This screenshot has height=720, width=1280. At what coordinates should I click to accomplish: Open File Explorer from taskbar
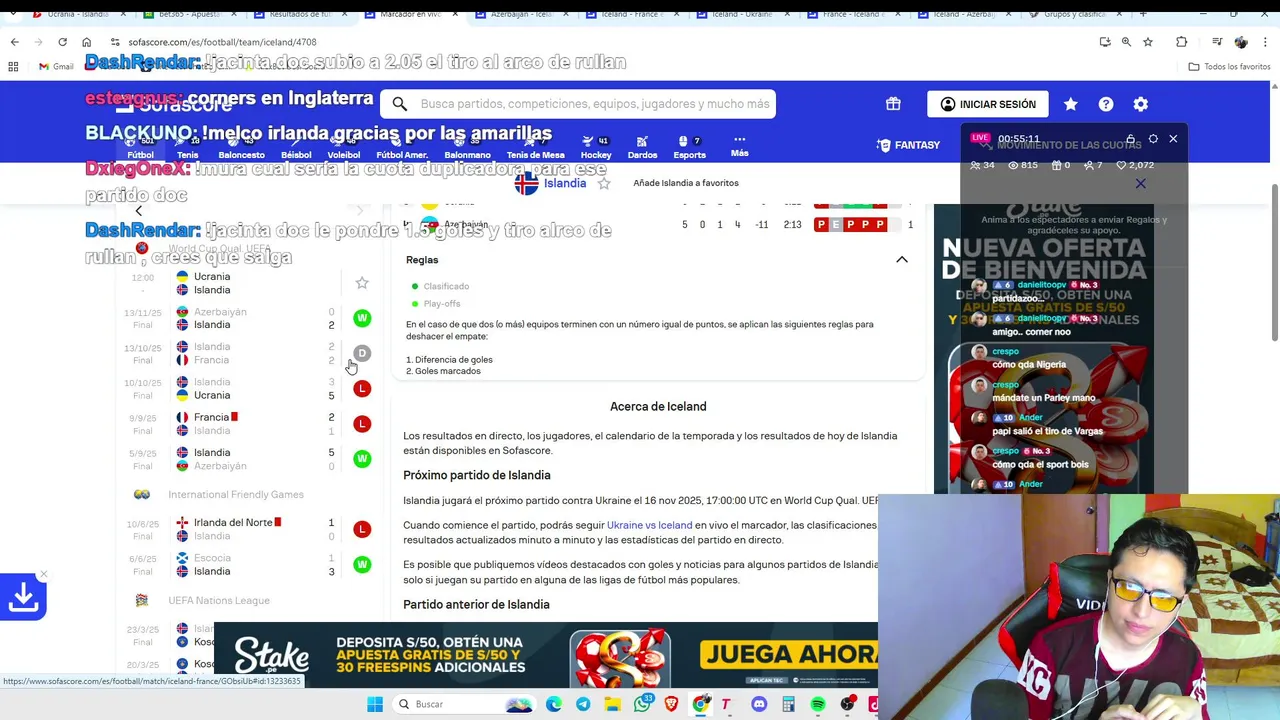point(612,704)
